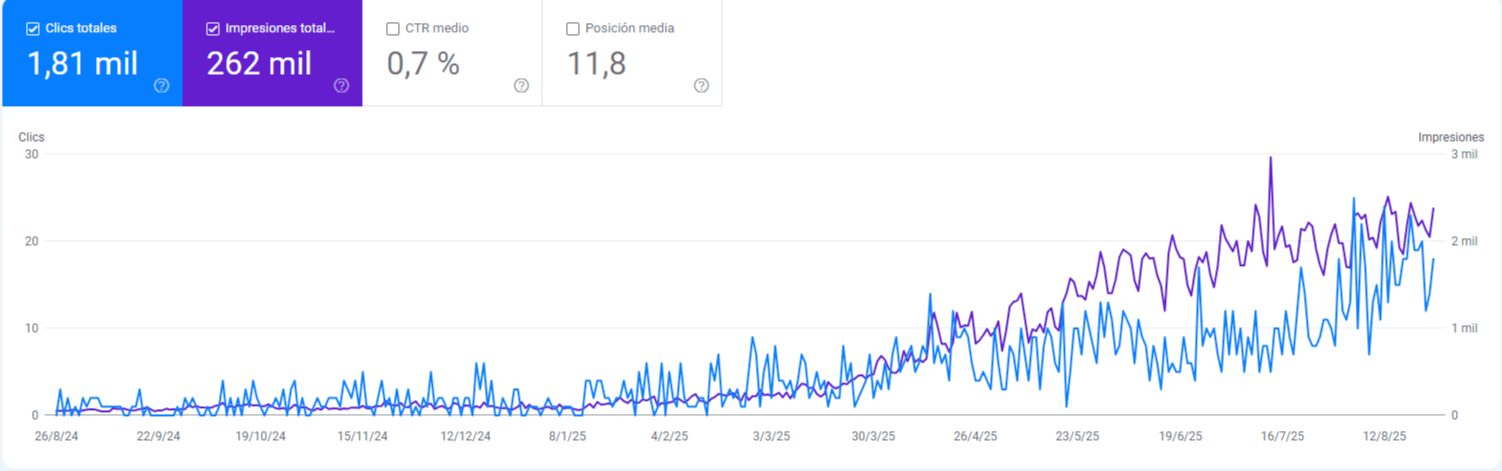Click the 8/1/25 date label
This screenshot has height=471, width=1502.
pyautogui.click(x=568, y=437)
